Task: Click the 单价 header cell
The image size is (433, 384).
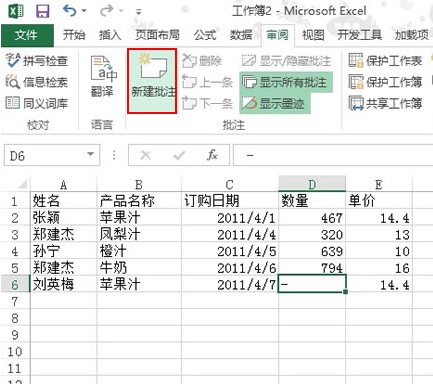Action: 379,201
